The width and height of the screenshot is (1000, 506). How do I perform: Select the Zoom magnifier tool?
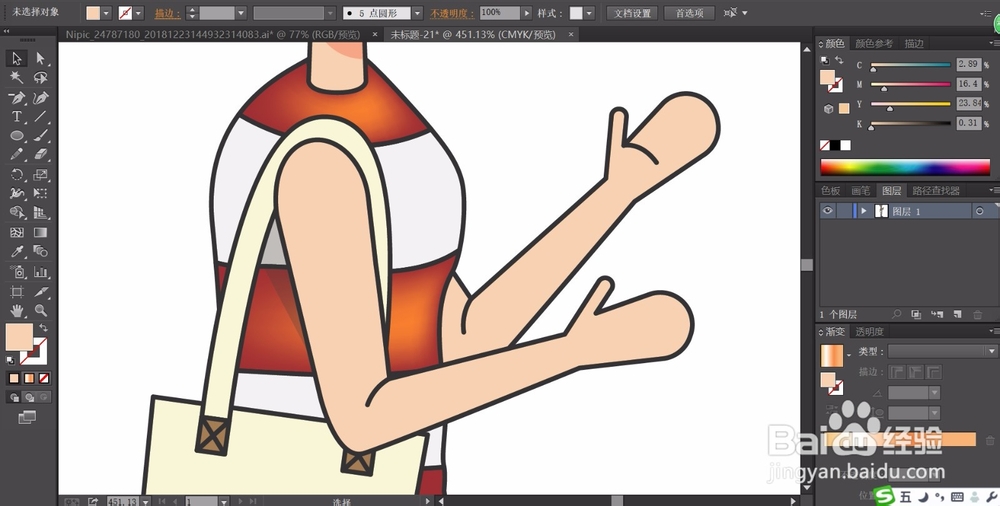[x=41, y=311]
